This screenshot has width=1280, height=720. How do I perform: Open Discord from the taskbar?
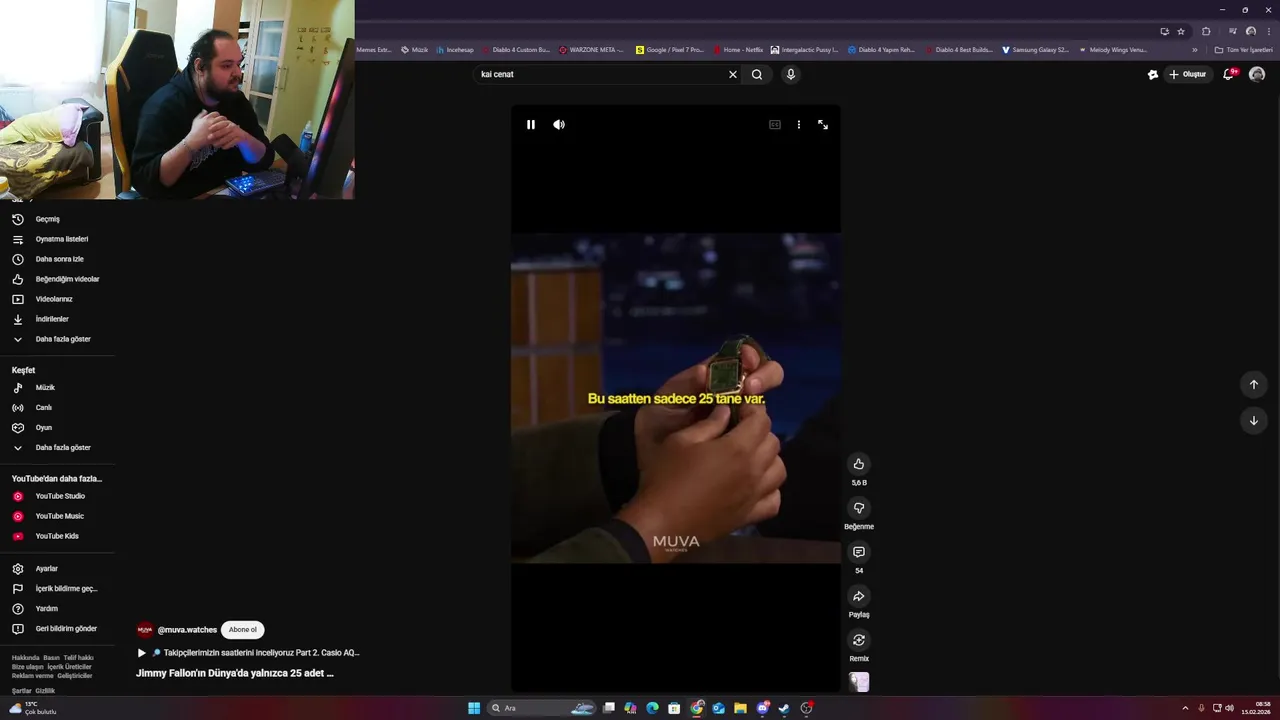click(763, 708)
